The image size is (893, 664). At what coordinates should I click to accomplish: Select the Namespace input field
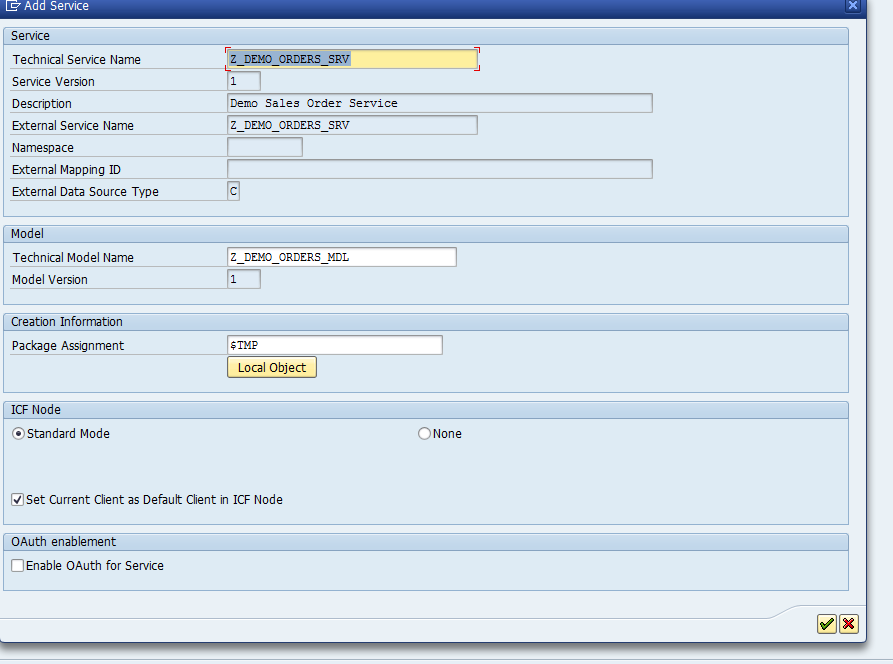(264, 147)
